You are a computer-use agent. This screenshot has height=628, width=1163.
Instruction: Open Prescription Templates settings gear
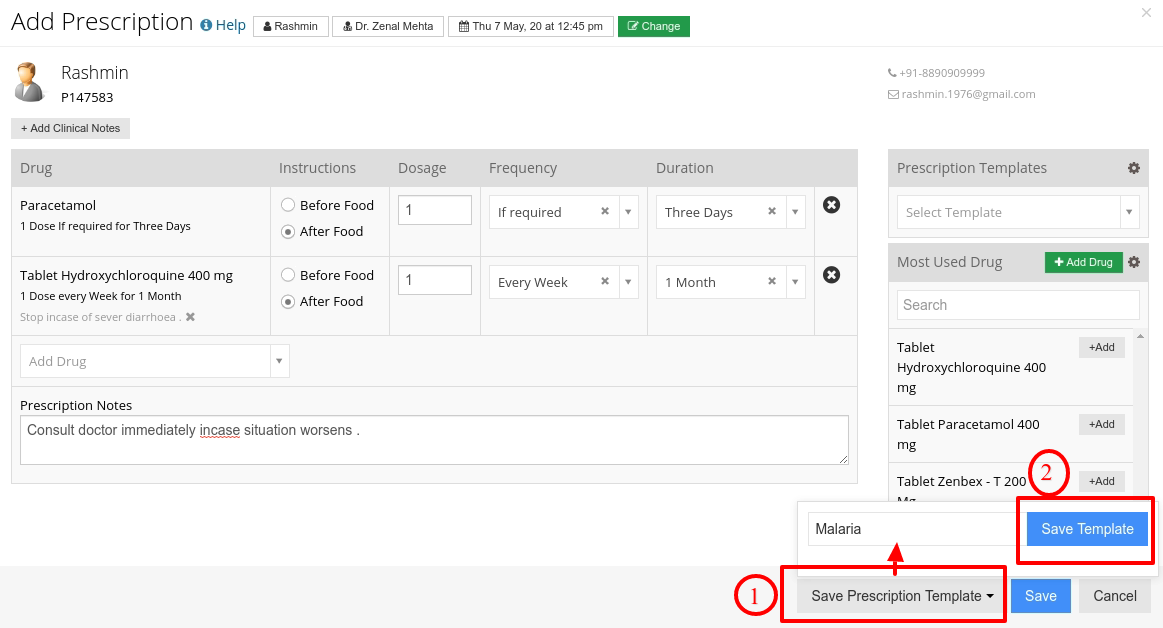(1133, 168)
